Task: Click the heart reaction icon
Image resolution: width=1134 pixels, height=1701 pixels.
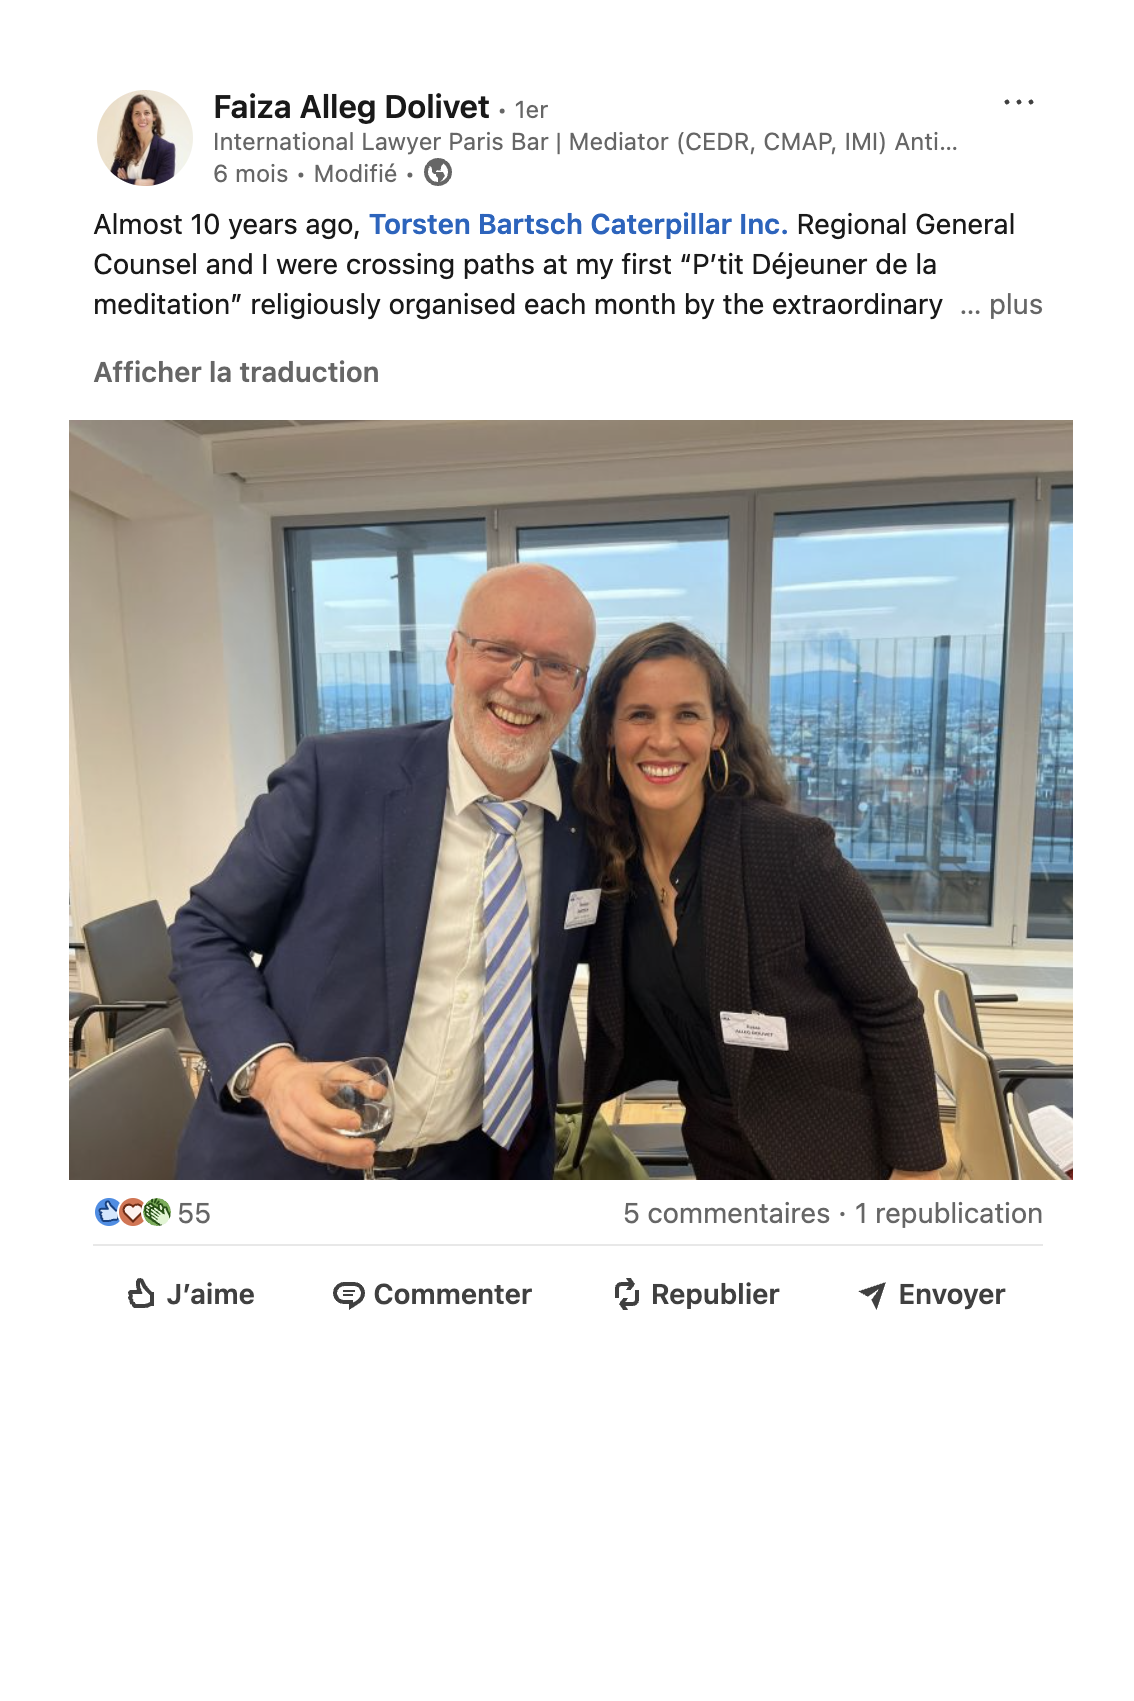Action: click(x=132, y=1213)
